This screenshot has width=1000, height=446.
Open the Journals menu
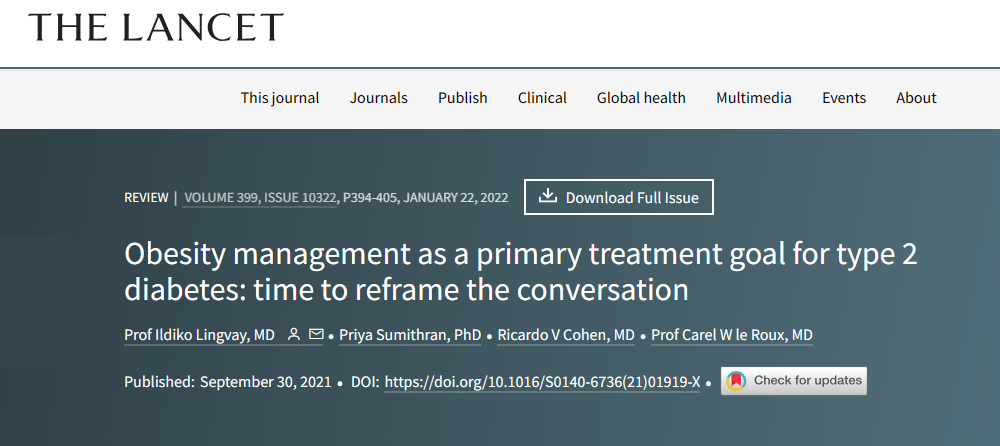coord(379,98)
